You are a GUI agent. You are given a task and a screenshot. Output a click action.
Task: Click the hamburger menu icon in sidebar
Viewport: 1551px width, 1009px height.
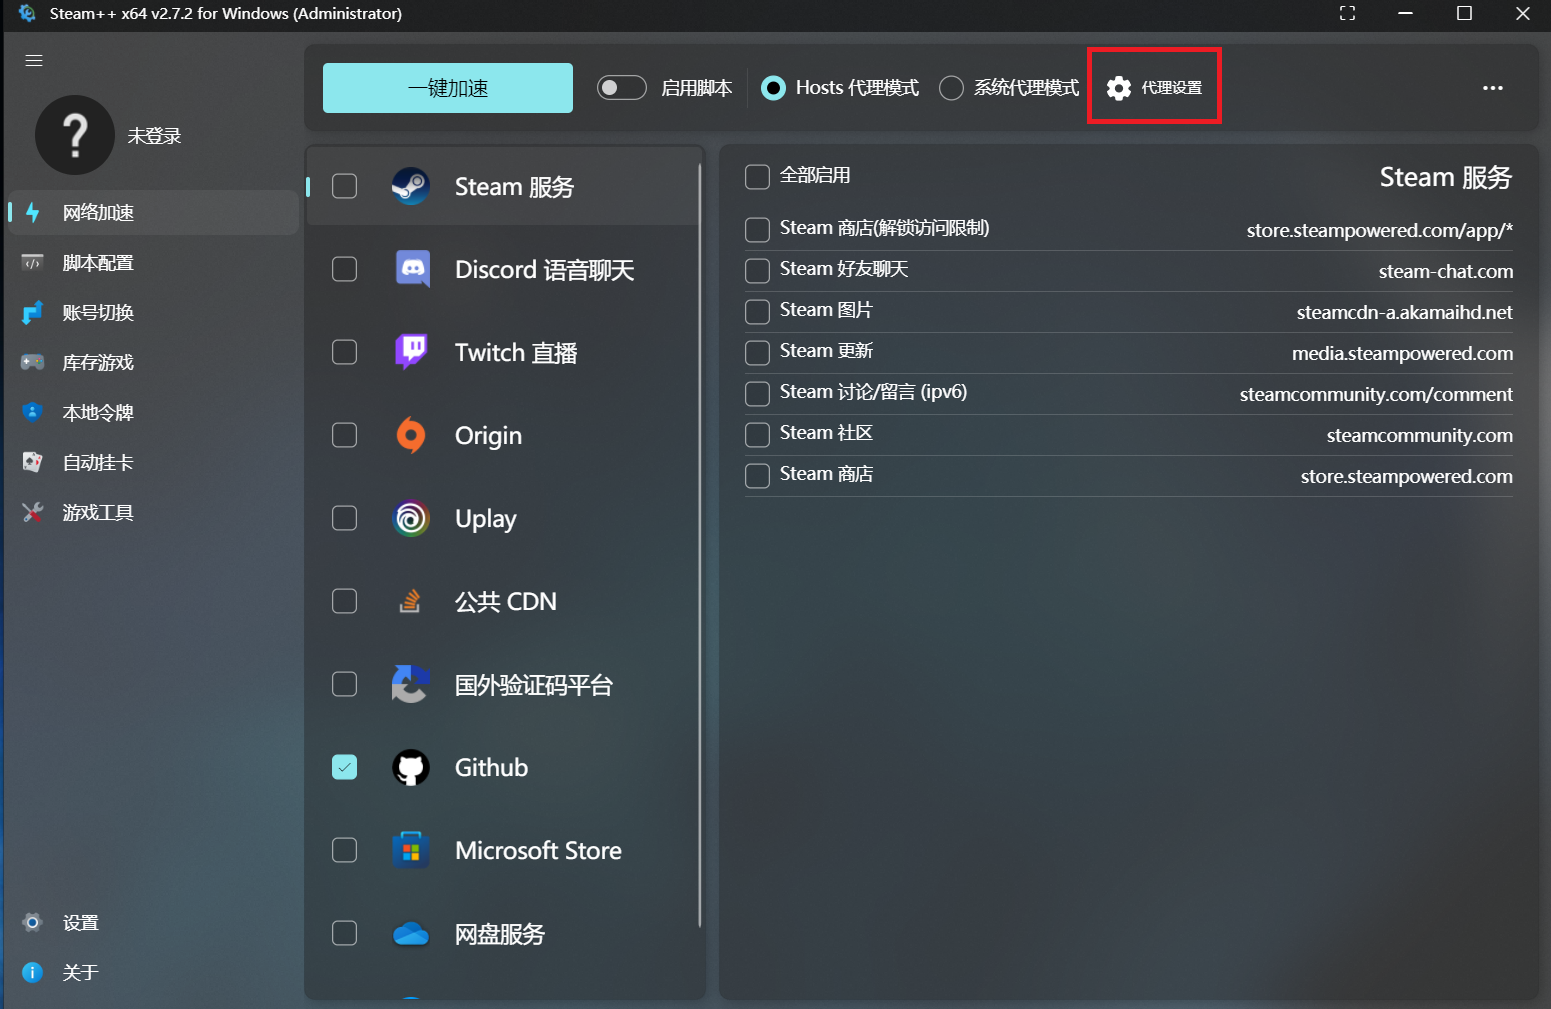(x=34, y=61)
